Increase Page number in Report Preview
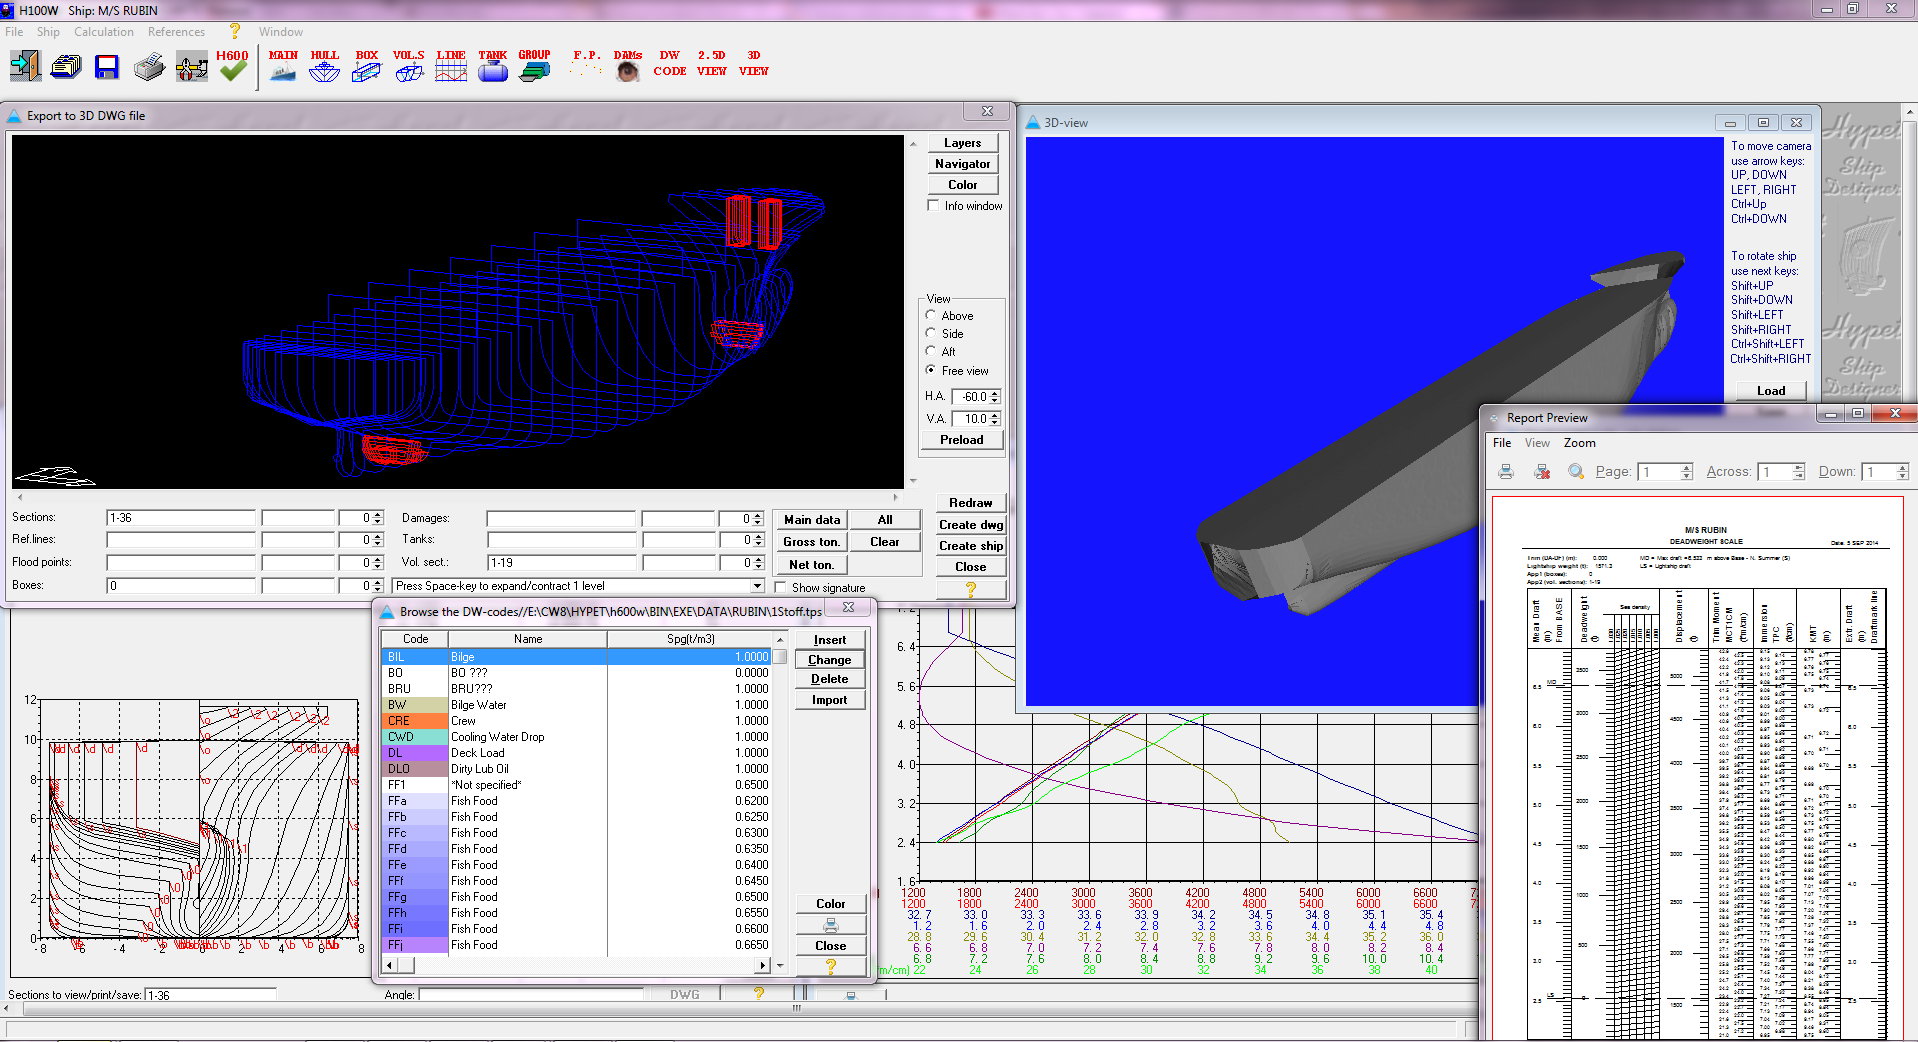This screenshot has width=1918, height=1042. (1687, 468)
